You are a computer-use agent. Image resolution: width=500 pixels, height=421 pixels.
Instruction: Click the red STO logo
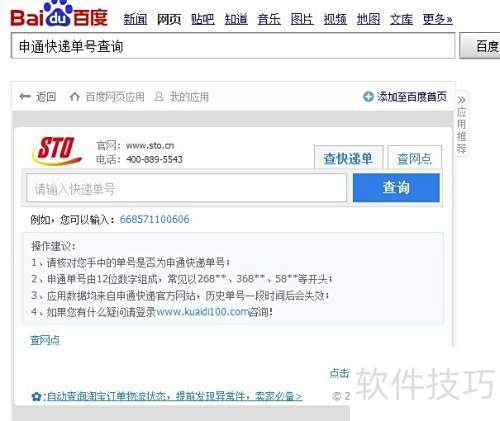click(x=57, y=151)
